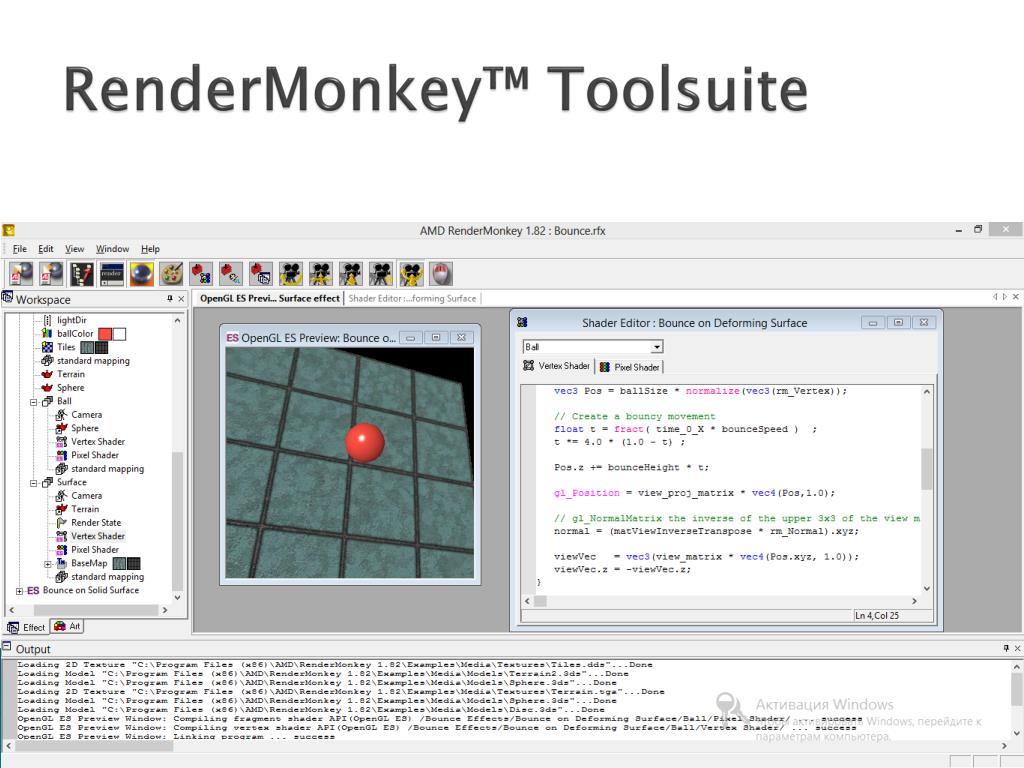Select the ES Bounce on Solid Surface effect
Image resolution: width=1024 pixels, height=768 pixels.
coord(91,590)
